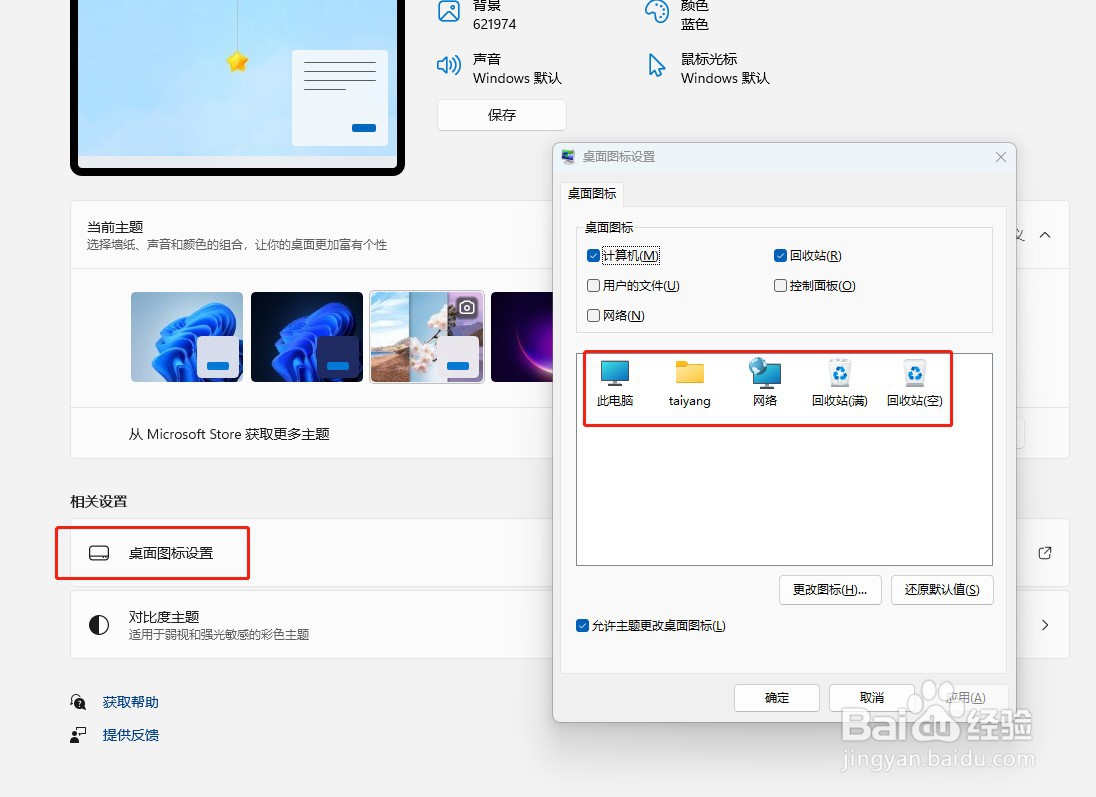1096x797 pixels.
Task: Click the dialog title bar app icon
Action: [568, 157]
